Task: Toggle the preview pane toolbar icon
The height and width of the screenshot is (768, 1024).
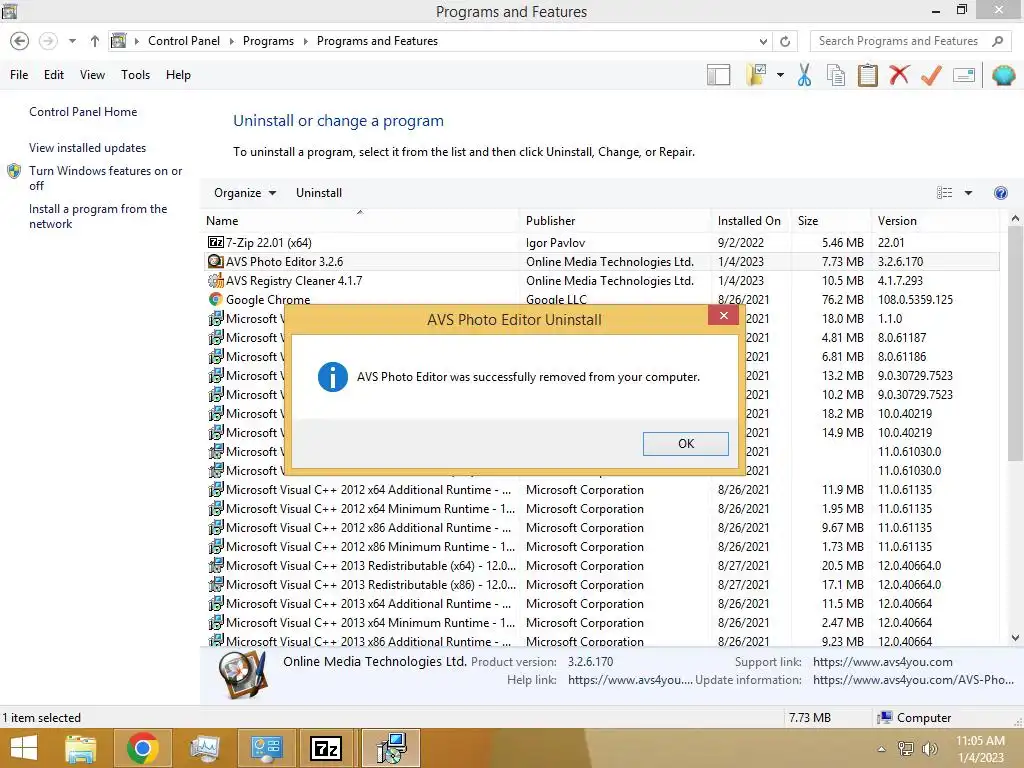Action: coord(718,75)
